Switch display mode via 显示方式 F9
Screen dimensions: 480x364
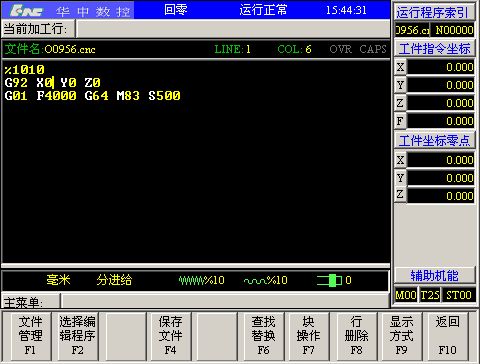coord(402,336)
